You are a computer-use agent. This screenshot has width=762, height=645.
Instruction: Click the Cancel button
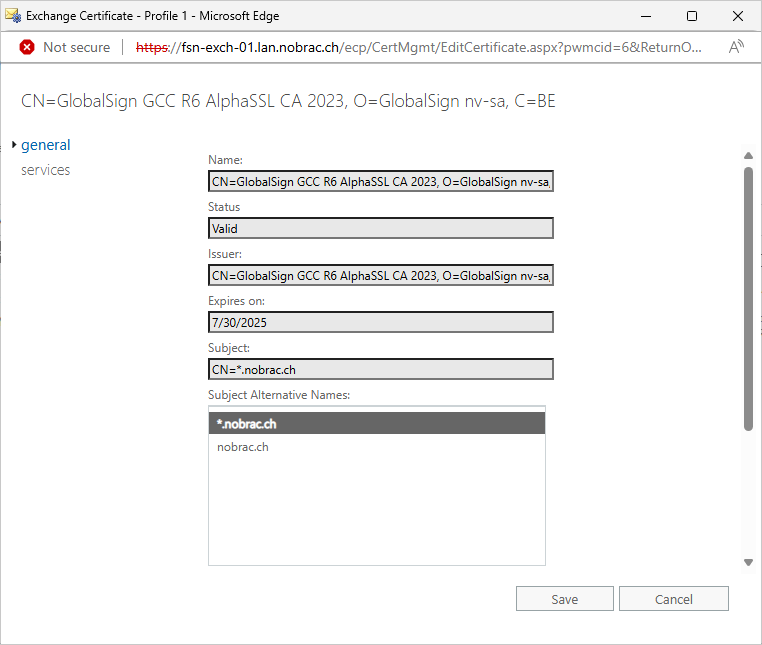pos(674,599)
